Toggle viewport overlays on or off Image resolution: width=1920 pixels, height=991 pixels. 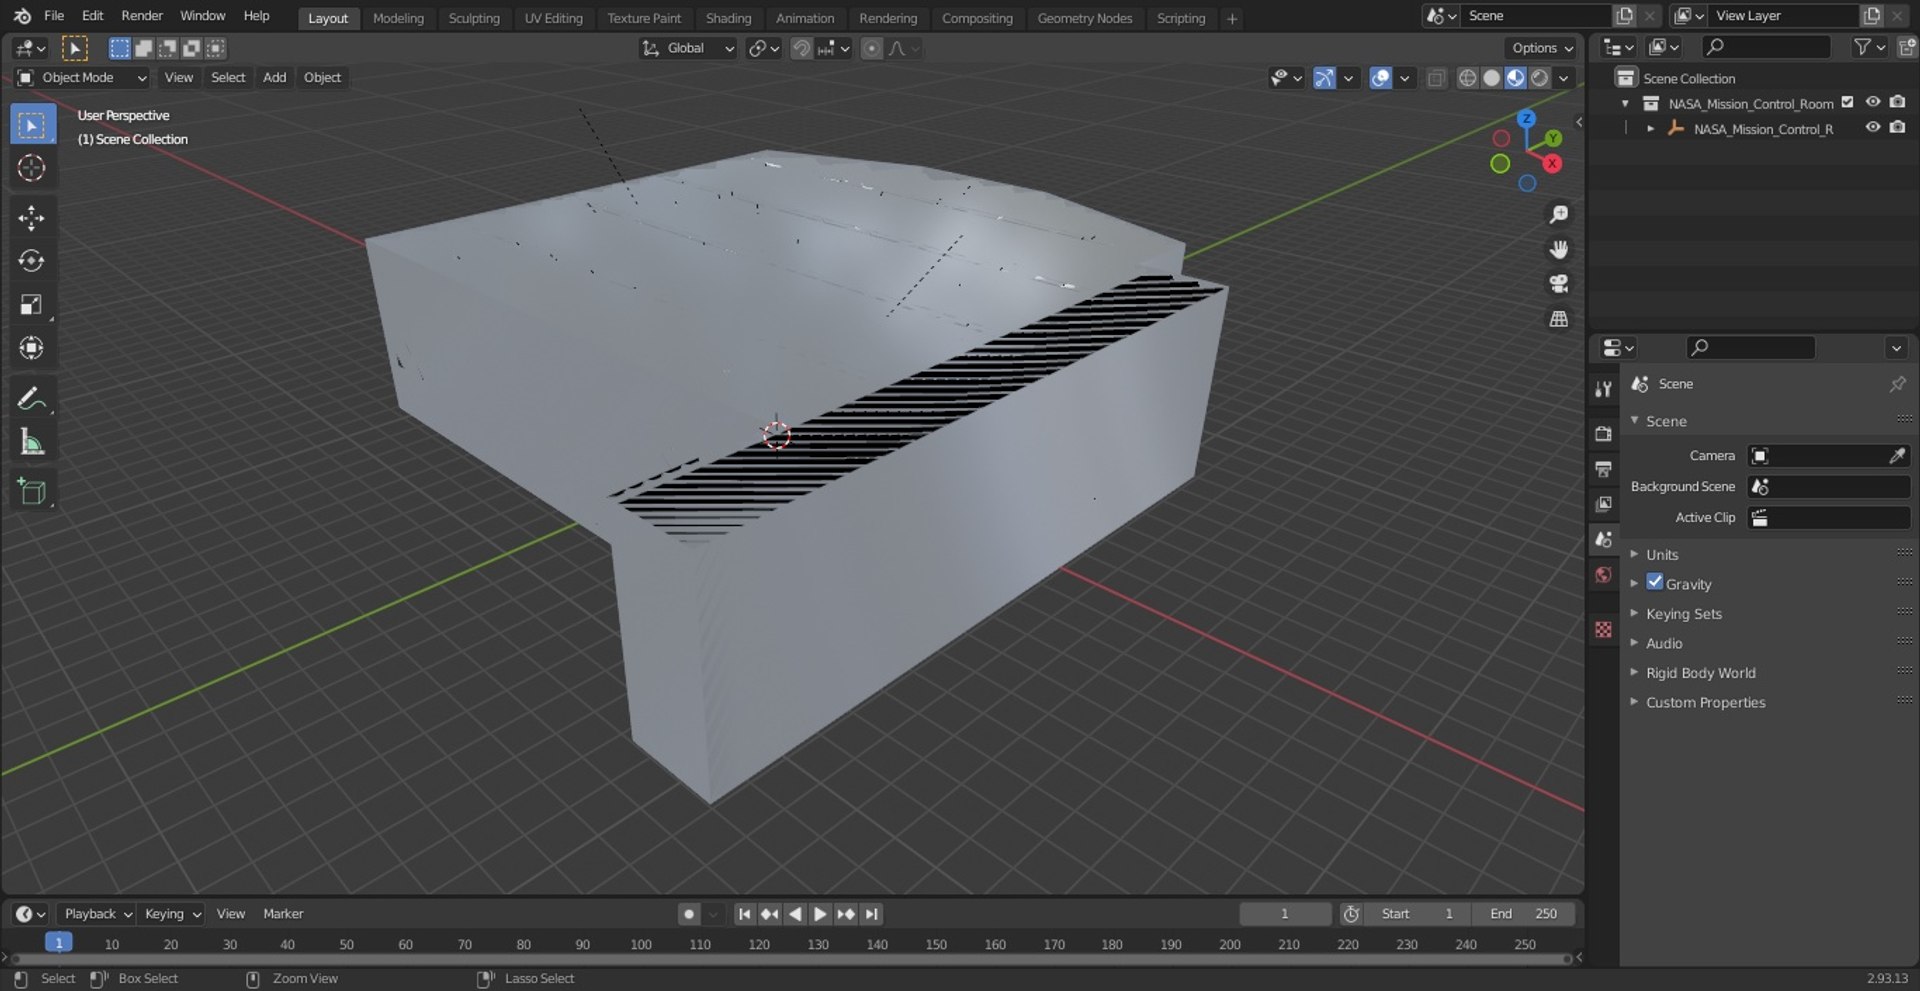(1381, 78)
